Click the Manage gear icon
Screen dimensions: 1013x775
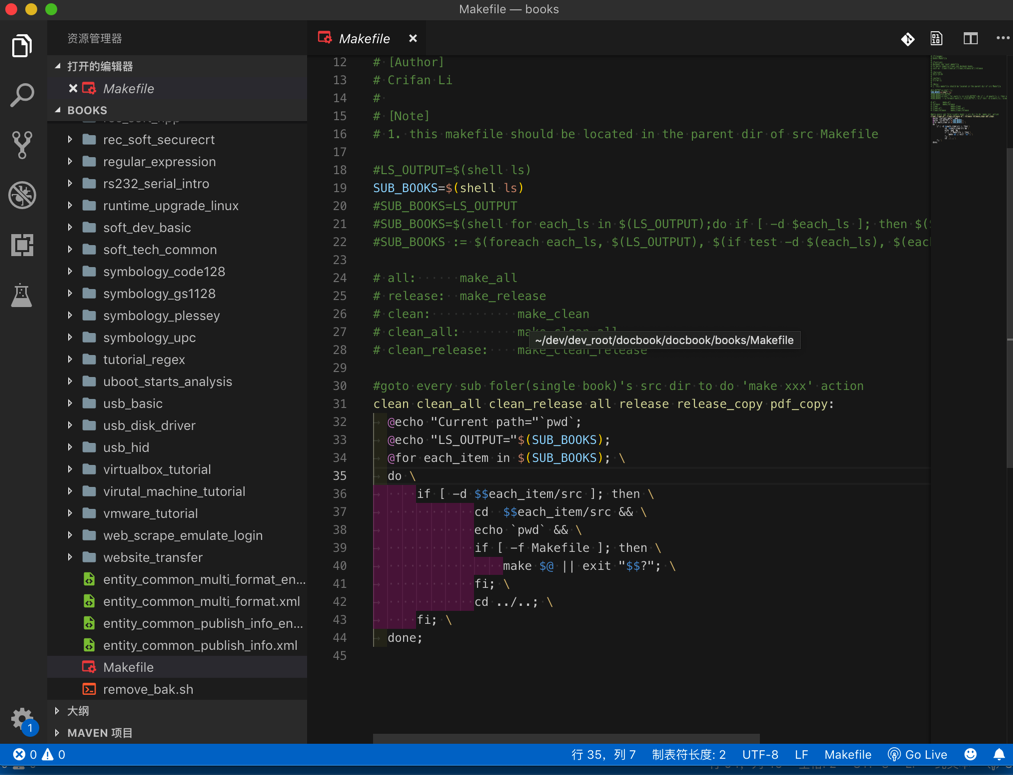click(x=22, y=719)
